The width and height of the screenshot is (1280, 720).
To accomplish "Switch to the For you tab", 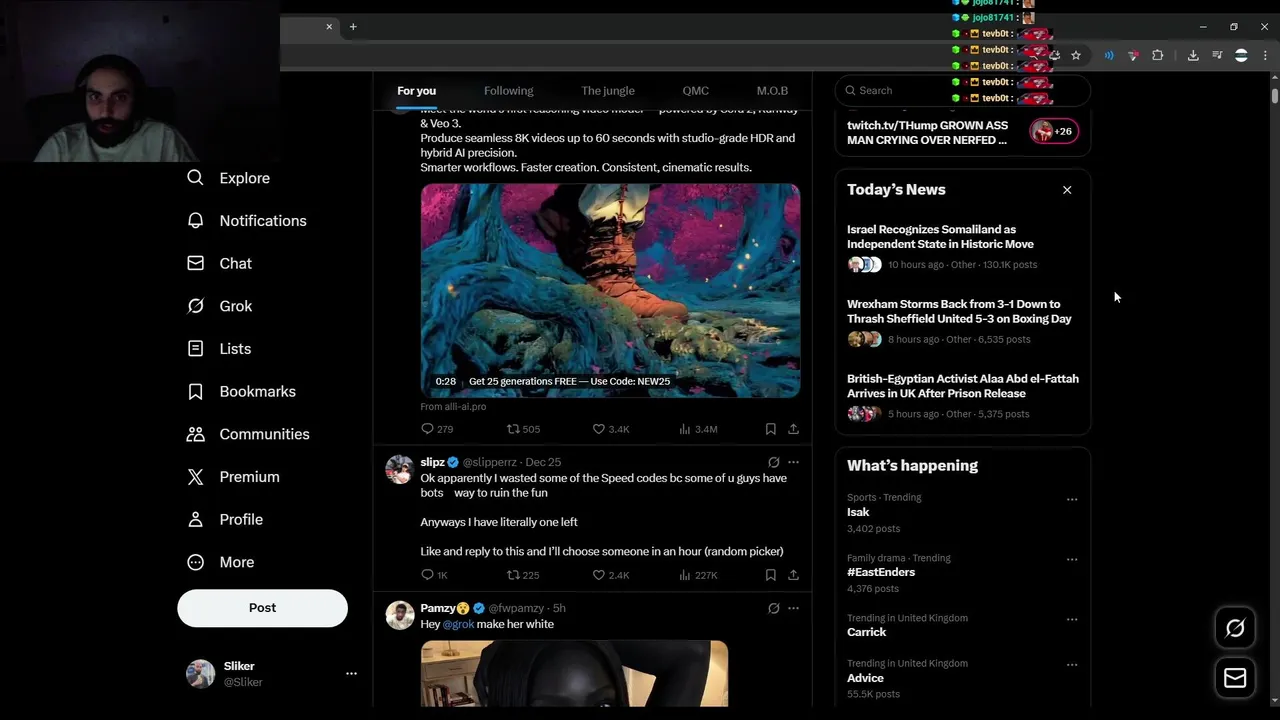I will click(x=416, y=91).
